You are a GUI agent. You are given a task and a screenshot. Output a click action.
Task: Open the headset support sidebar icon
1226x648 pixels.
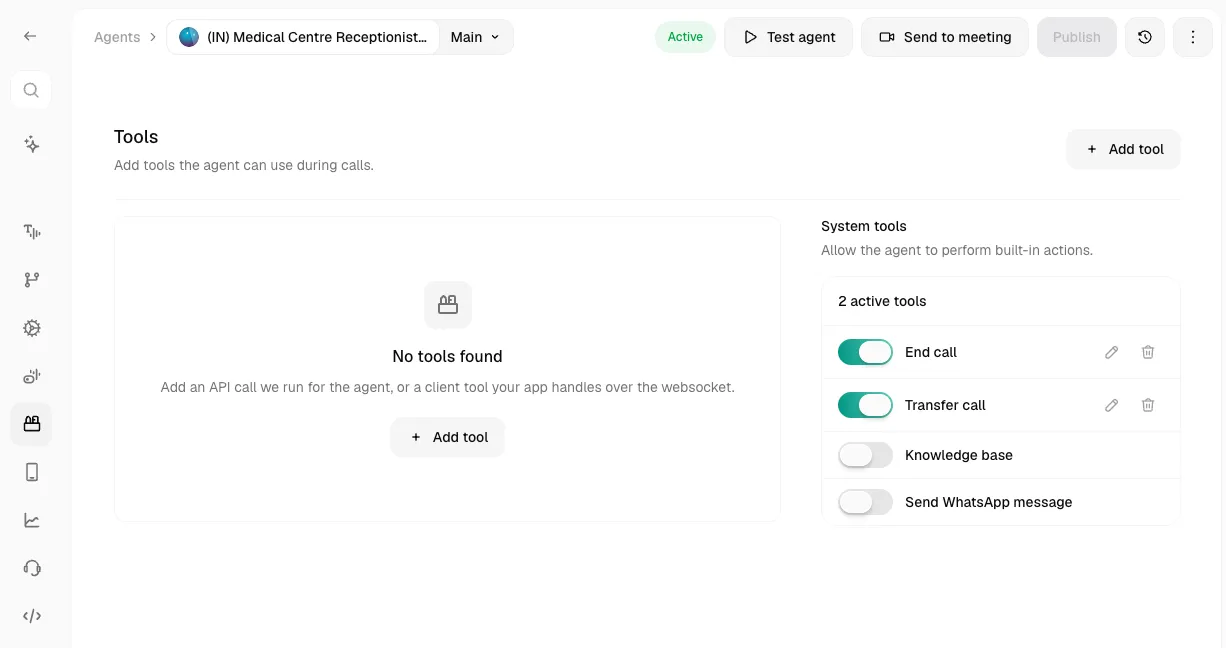point(31,568)
